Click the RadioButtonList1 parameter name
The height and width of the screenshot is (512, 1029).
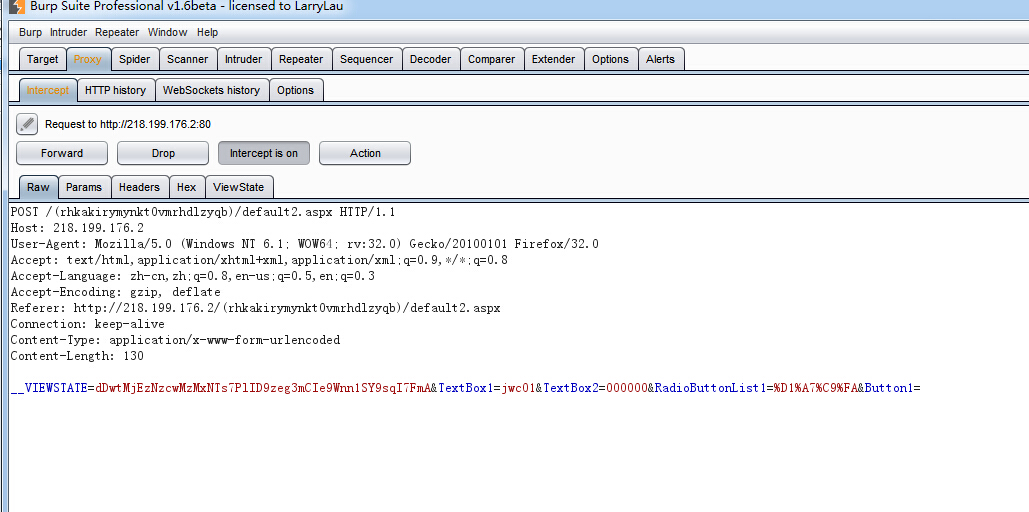pos(711,388)
